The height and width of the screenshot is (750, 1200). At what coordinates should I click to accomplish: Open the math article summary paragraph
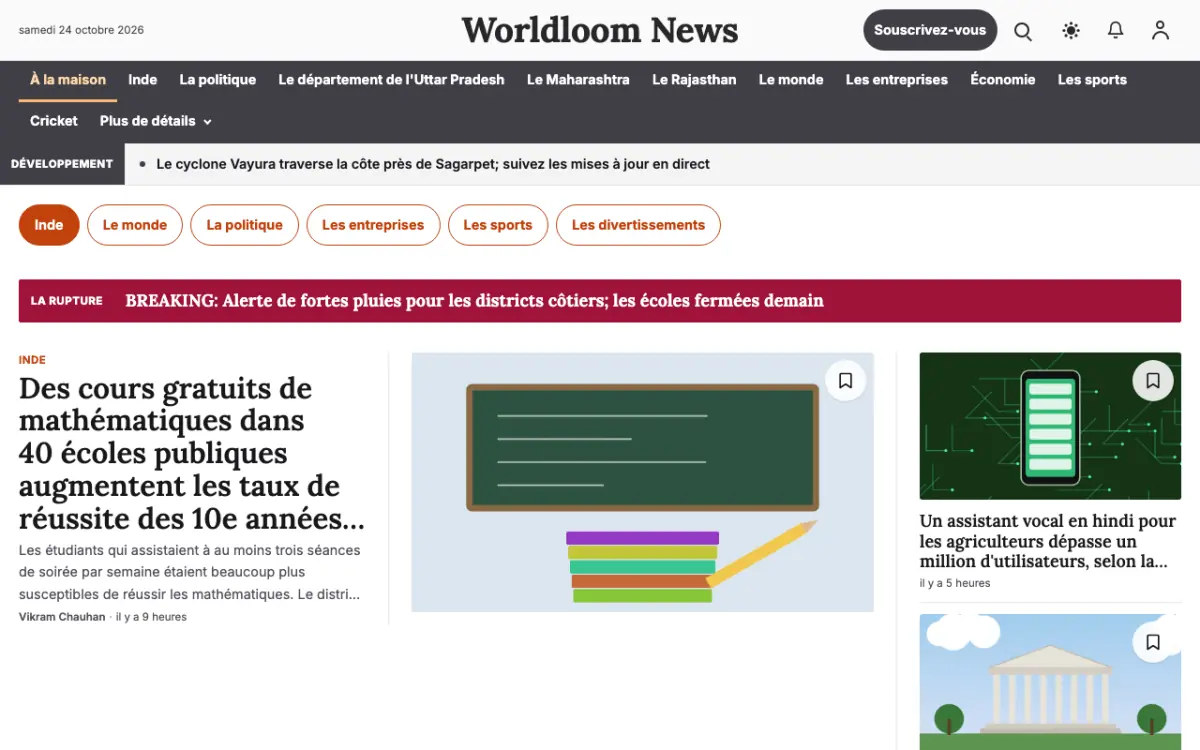coord(190,572)
